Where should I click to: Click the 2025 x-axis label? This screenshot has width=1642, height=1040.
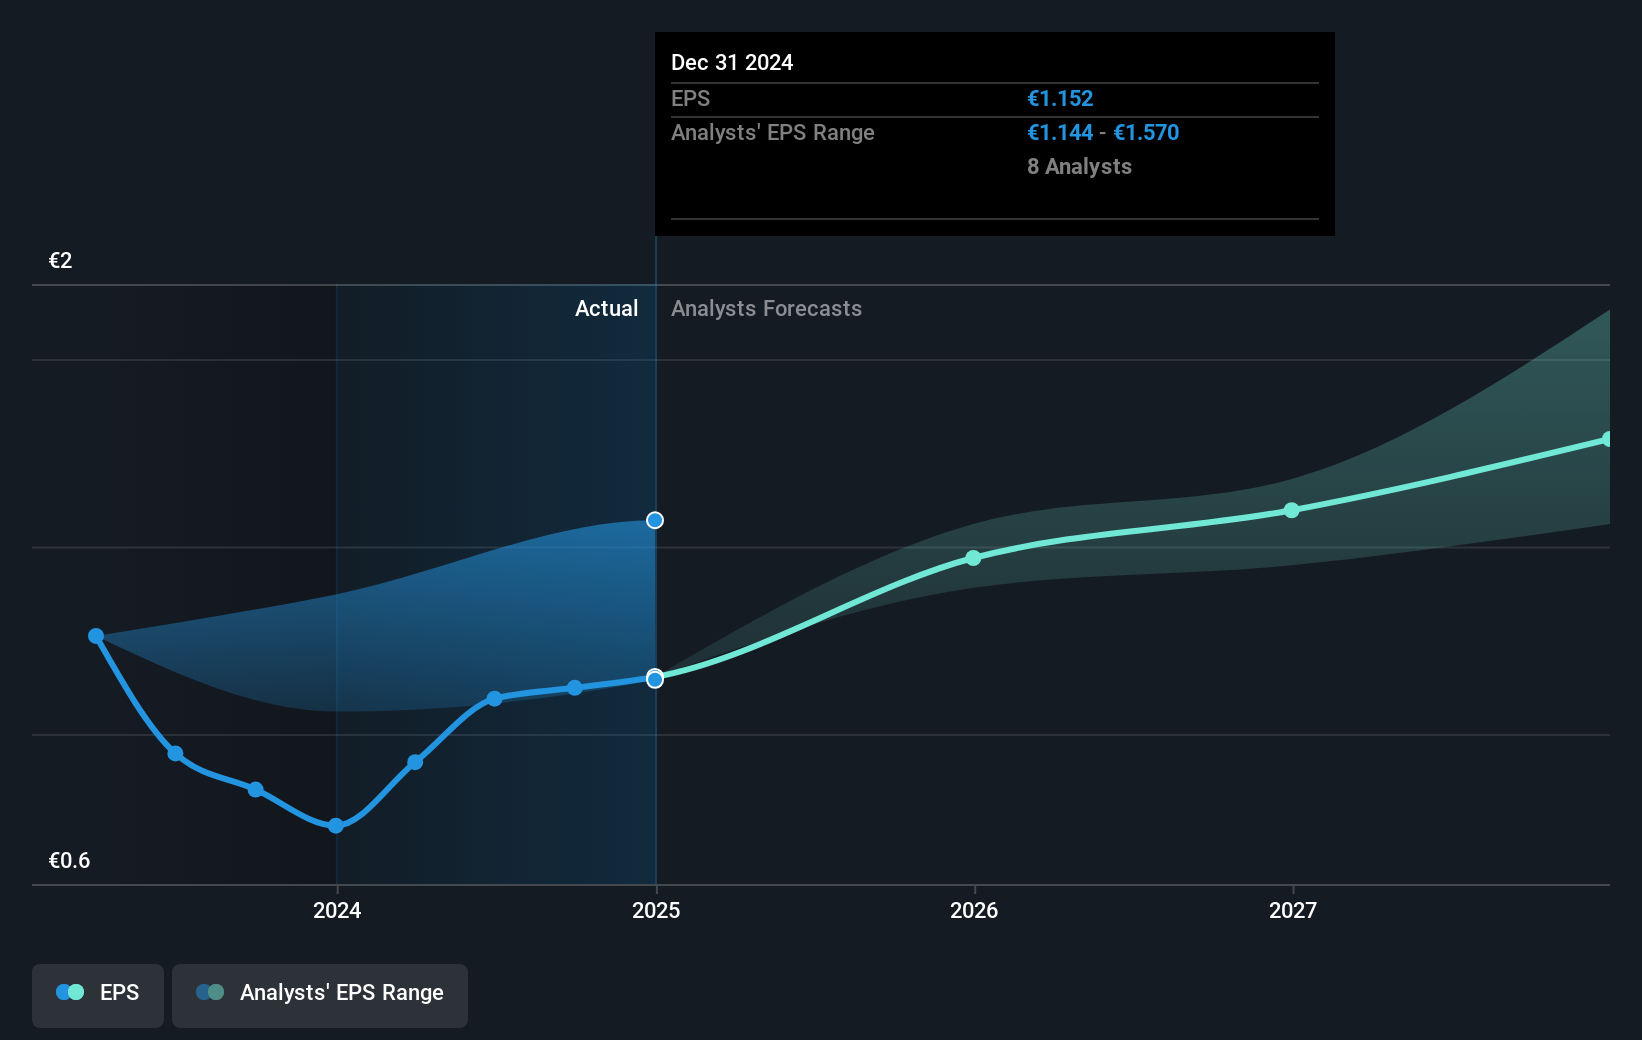click(656, 910)
